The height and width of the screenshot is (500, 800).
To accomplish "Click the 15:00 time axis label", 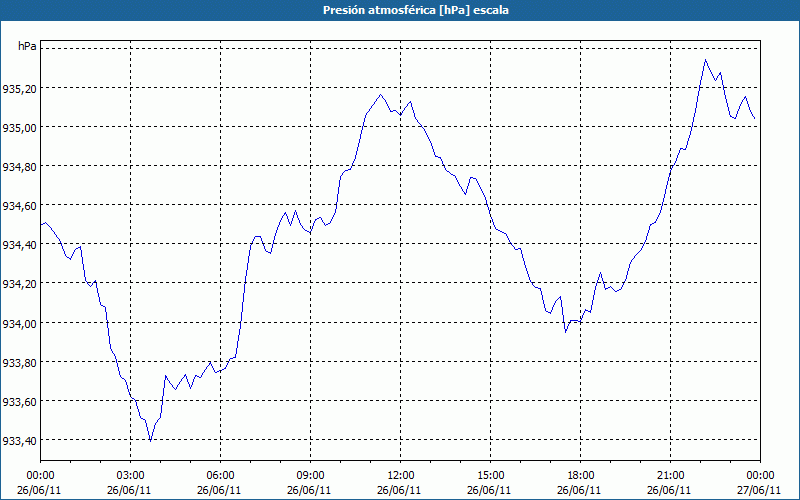I will [x=490, y=476].
